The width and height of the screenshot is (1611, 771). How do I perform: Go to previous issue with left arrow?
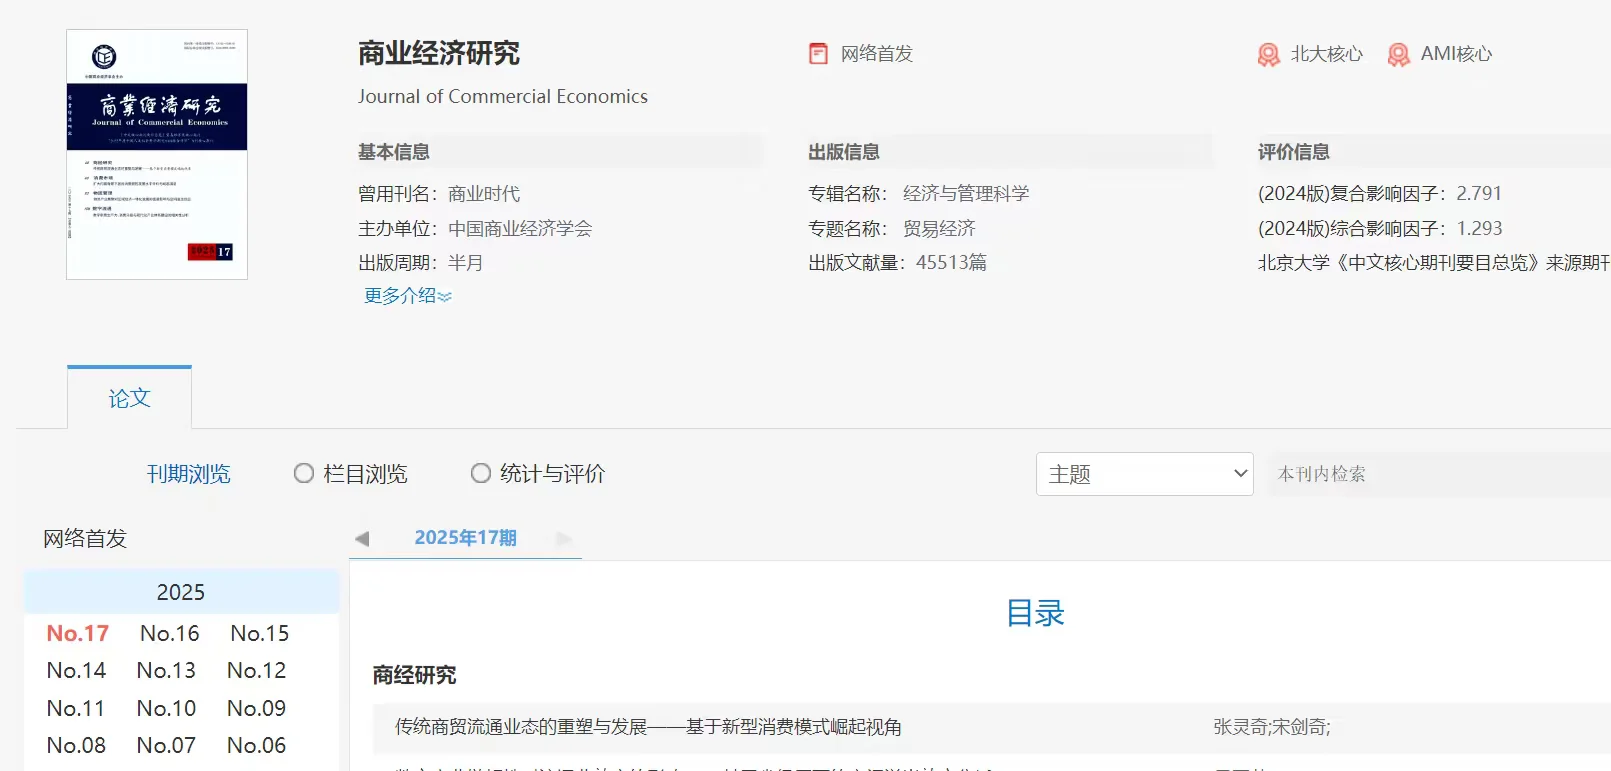[362, 539]
